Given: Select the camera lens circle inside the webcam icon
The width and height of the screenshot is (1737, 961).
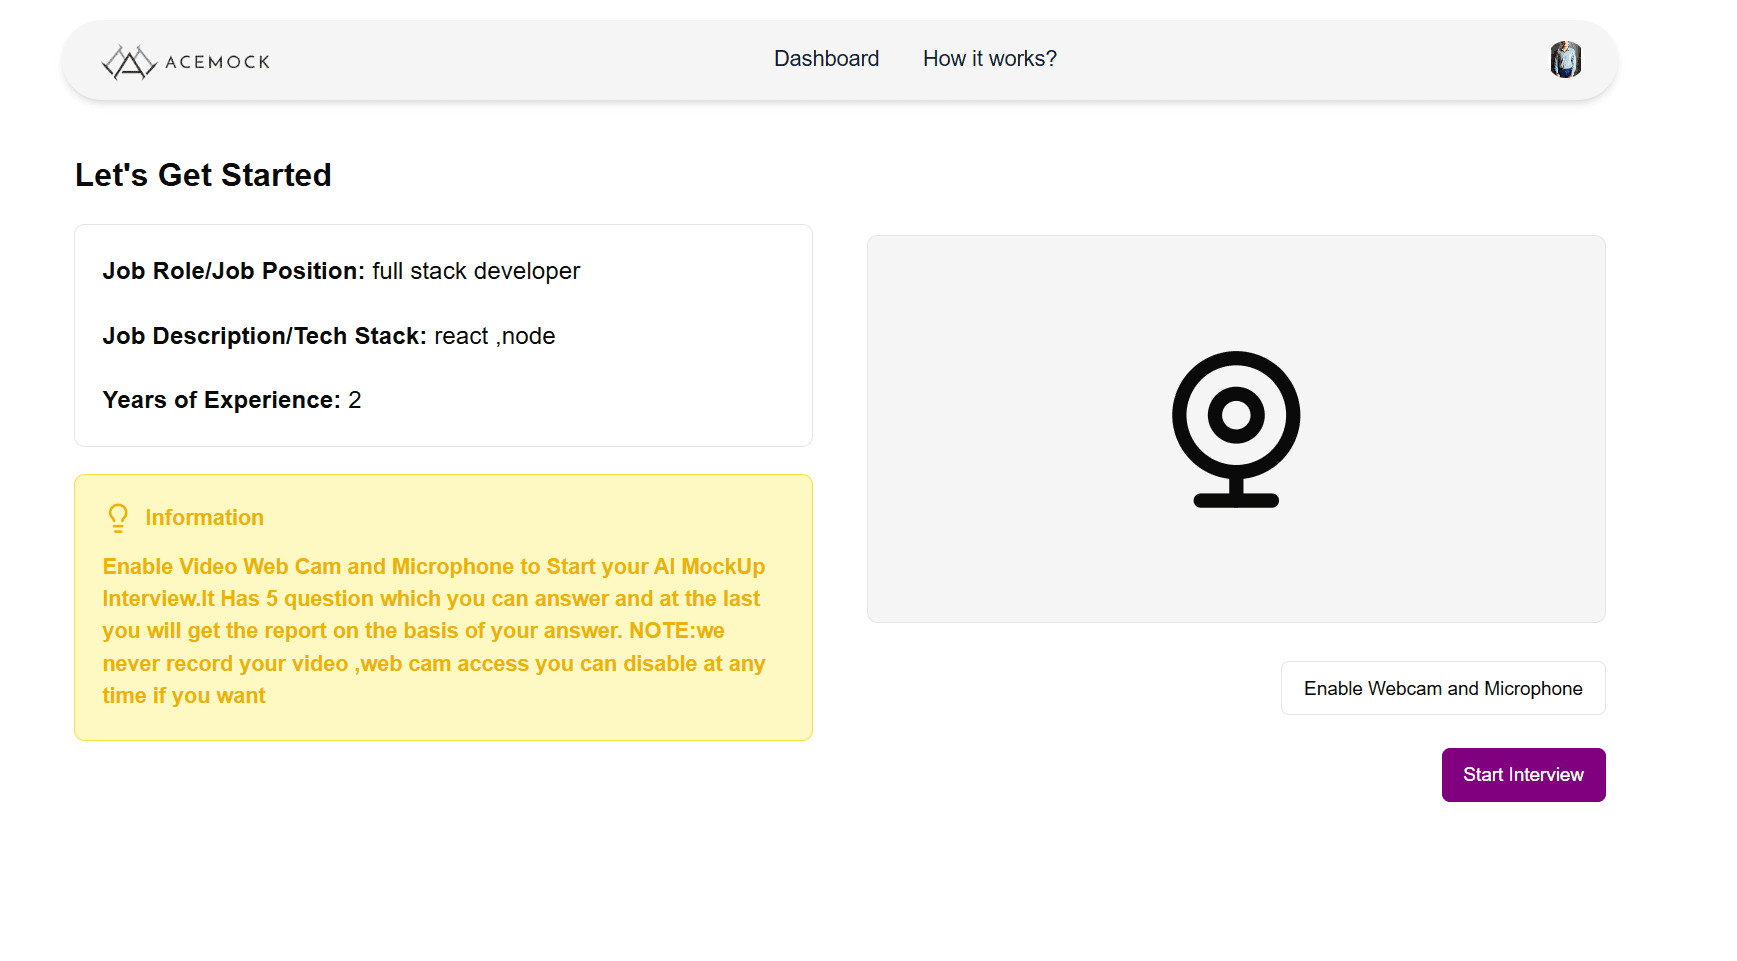Looking at the screenshot, I should 1236,414.
